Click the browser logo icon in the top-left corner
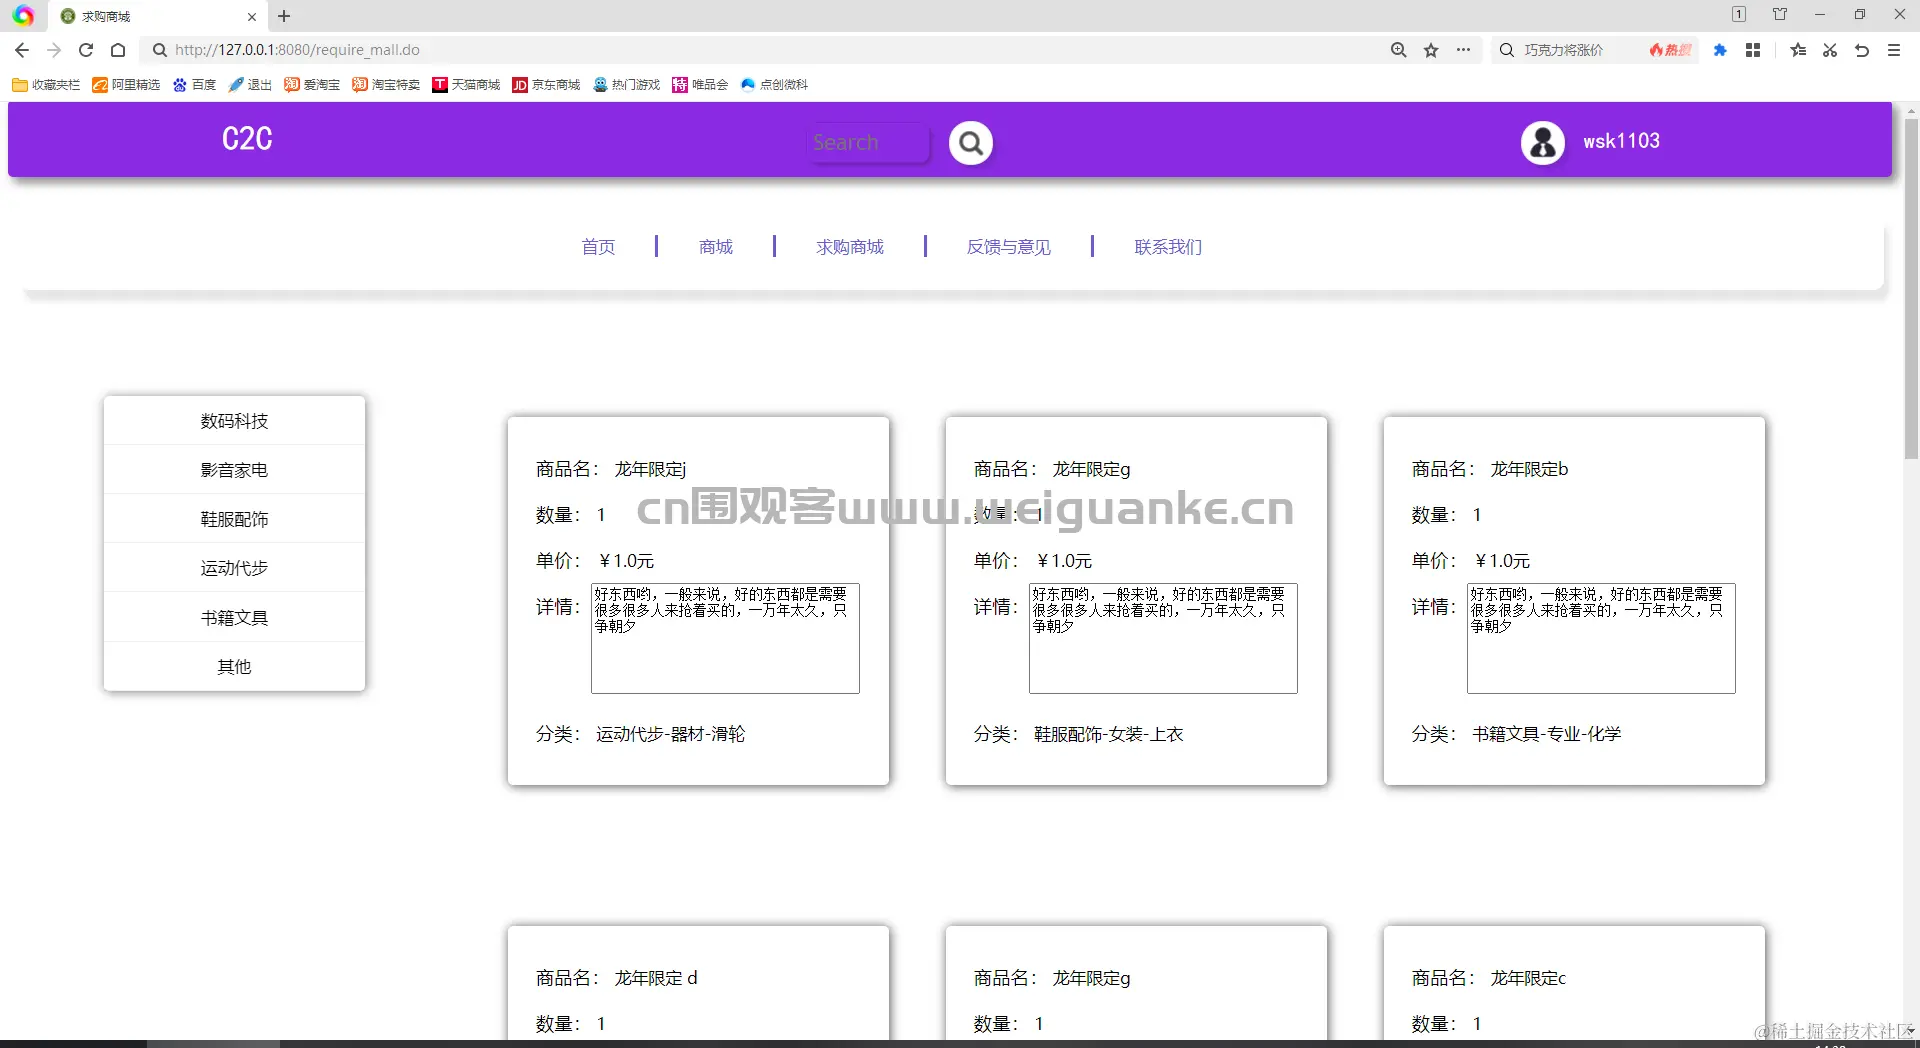The width and height of the screenshot is (1920, 1048). pyautogui.click(x=23, y=16)
